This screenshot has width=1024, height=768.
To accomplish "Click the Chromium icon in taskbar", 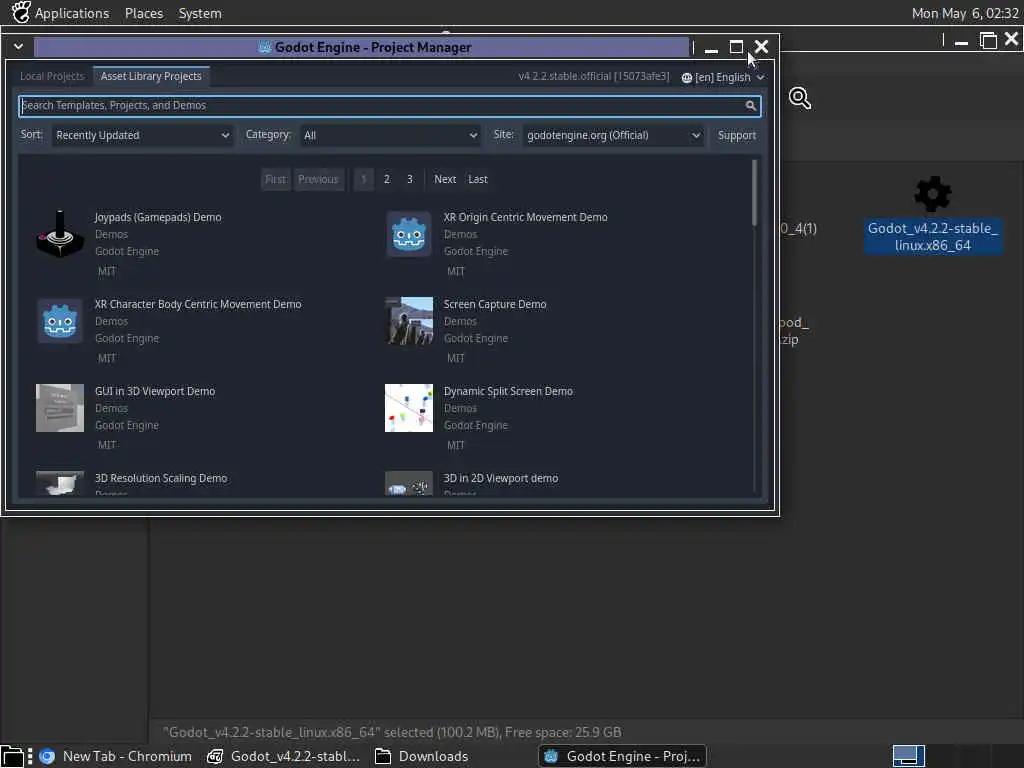I will click(x=47, y=756).
